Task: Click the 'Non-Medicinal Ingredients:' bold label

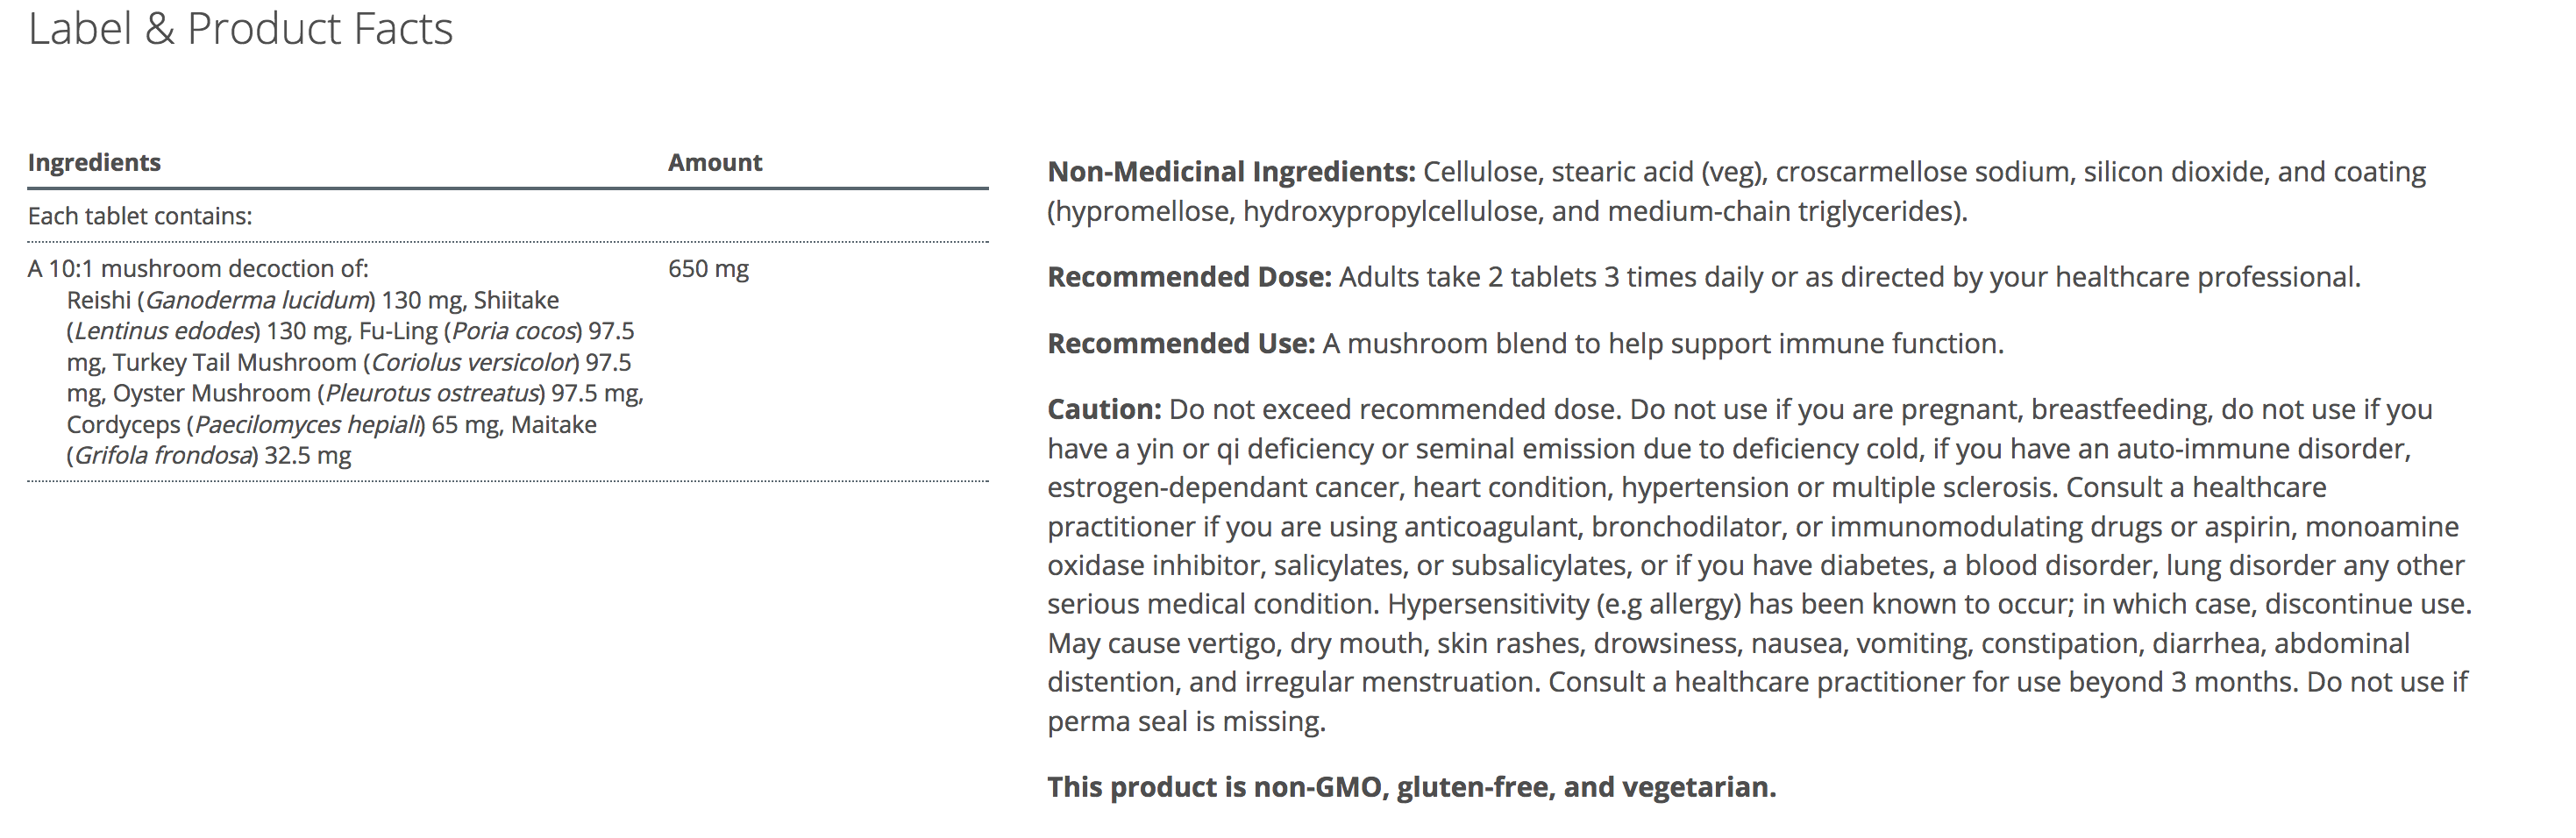Action: click(x=1231, y=172)
